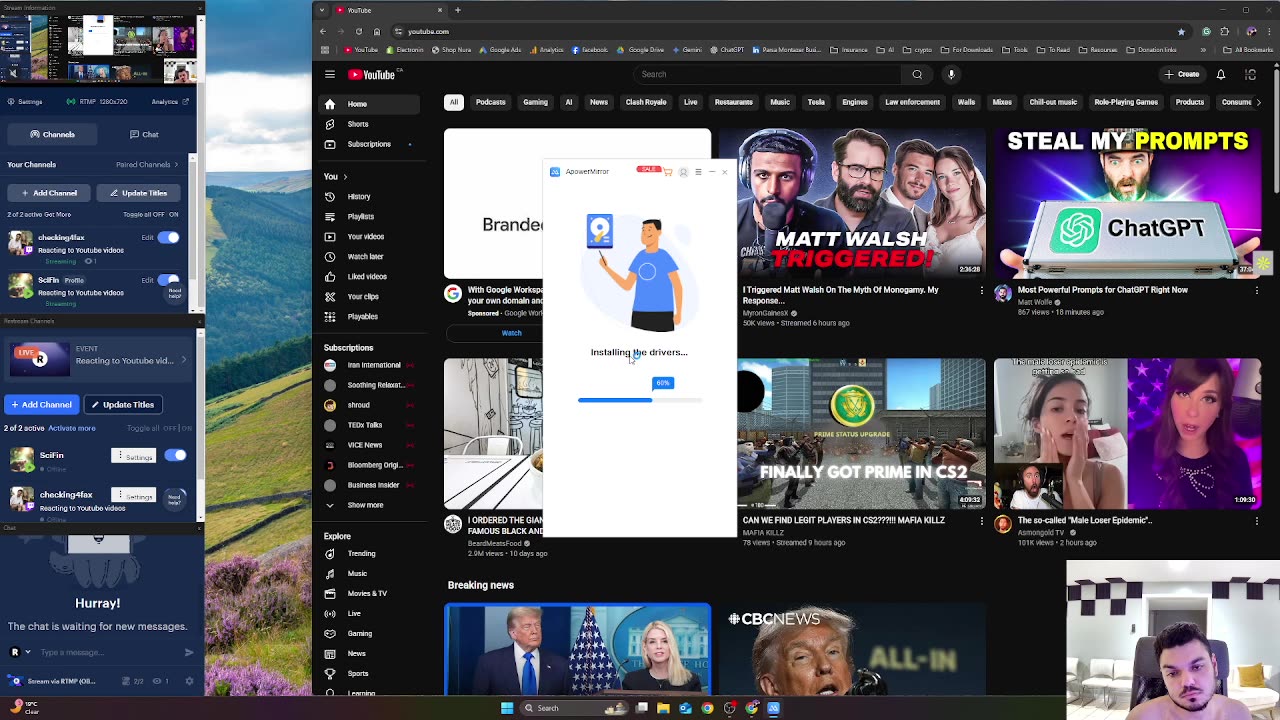Turn all channels ON in upper panel
This screenshot has width=1280, height=720.
coord(173,214)
